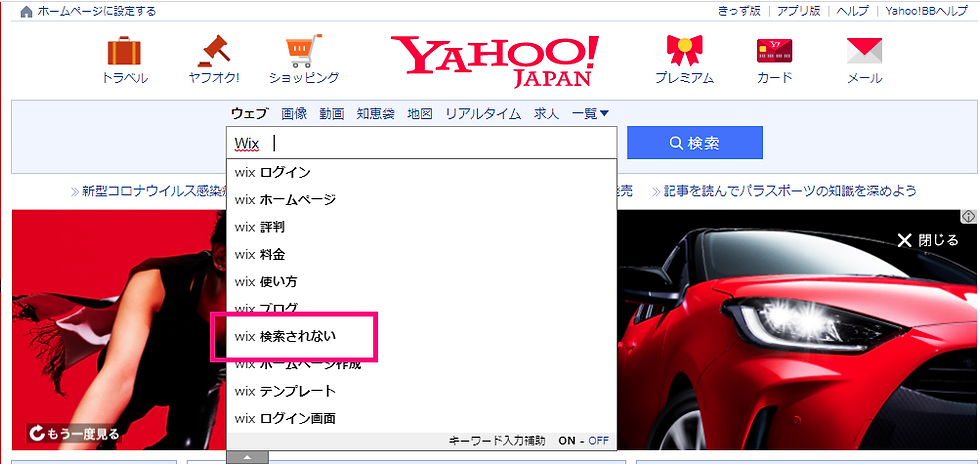The image size is (980, 464).
Task: Choose suggestion wix 評判
Action: click(422, 227)
